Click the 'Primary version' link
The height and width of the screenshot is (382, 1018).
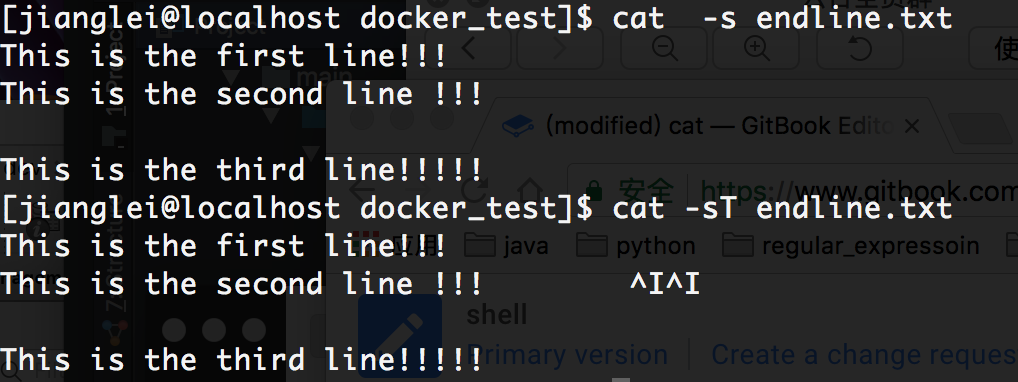point(567,355)
